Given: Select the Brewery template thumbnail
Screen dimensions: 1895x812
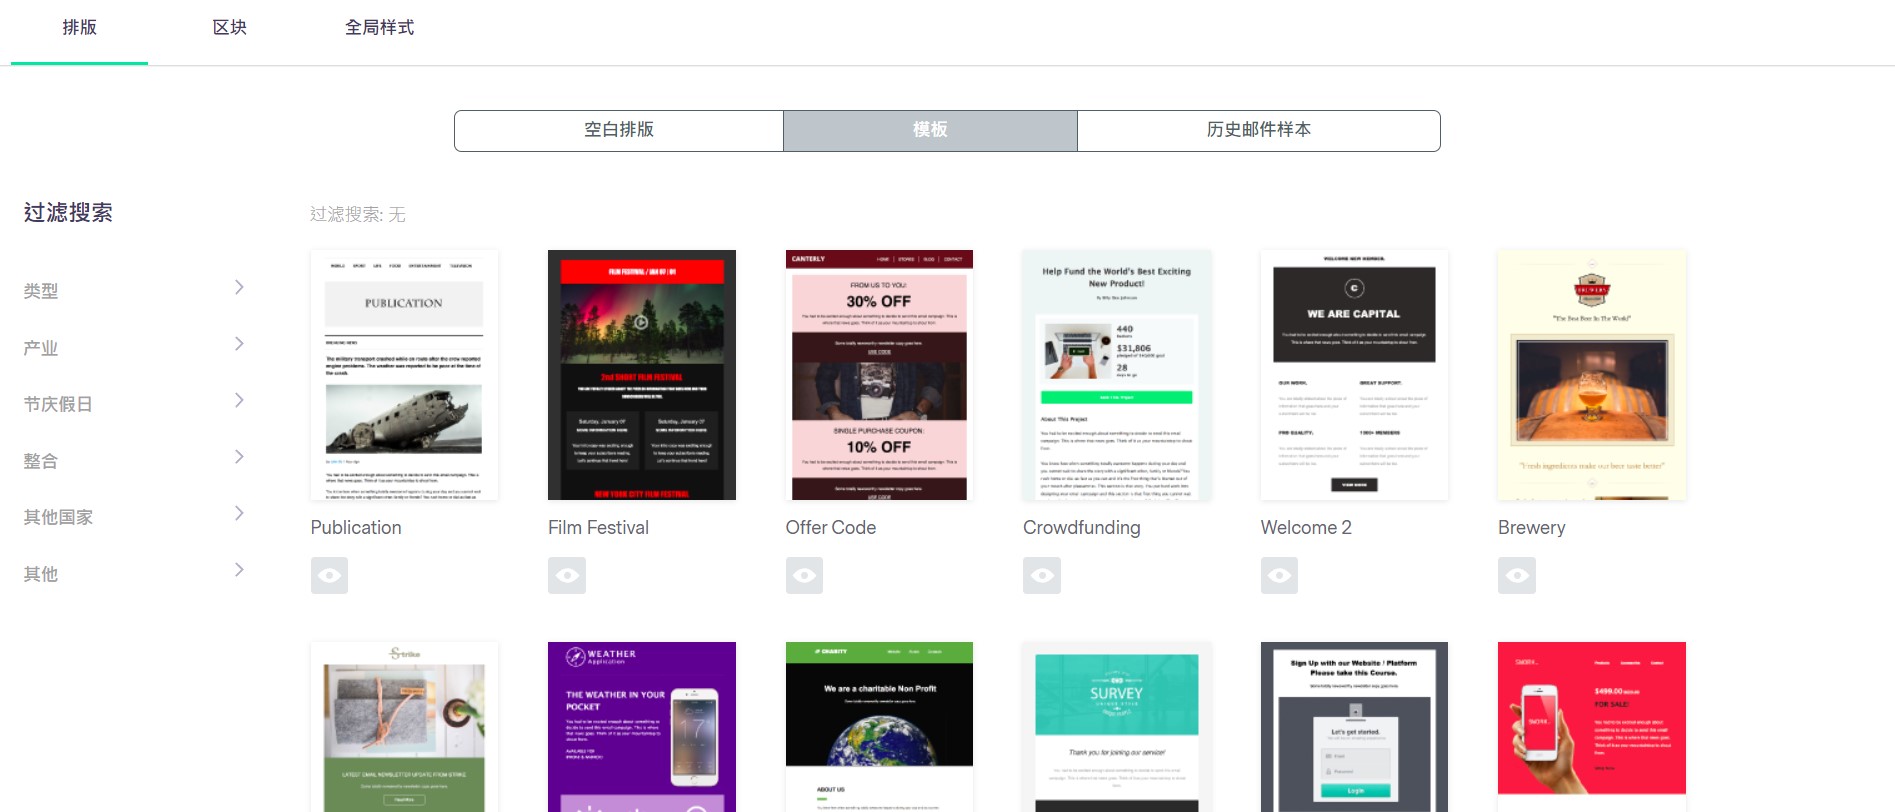Looking at the screenshot, I should pyautogui.click(x=1591, y=375).
